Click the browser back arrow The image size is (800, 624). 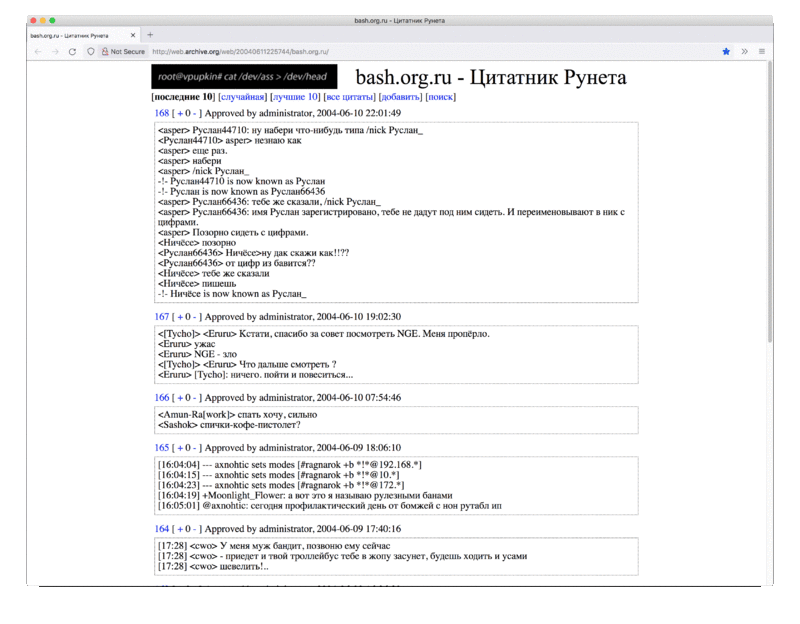38,51
